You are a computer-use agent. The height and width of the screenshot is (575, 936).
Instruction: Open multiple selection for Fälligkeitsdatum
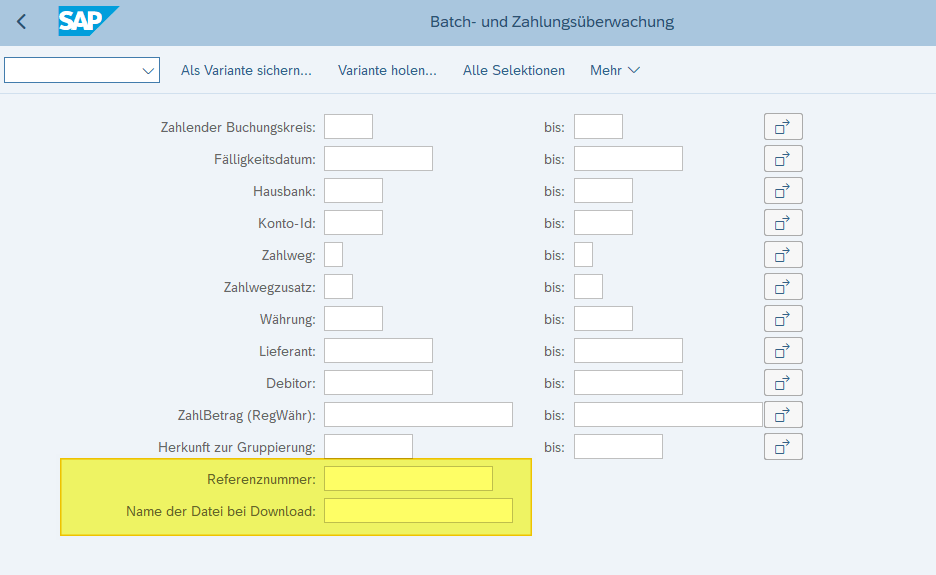[783, 159]
